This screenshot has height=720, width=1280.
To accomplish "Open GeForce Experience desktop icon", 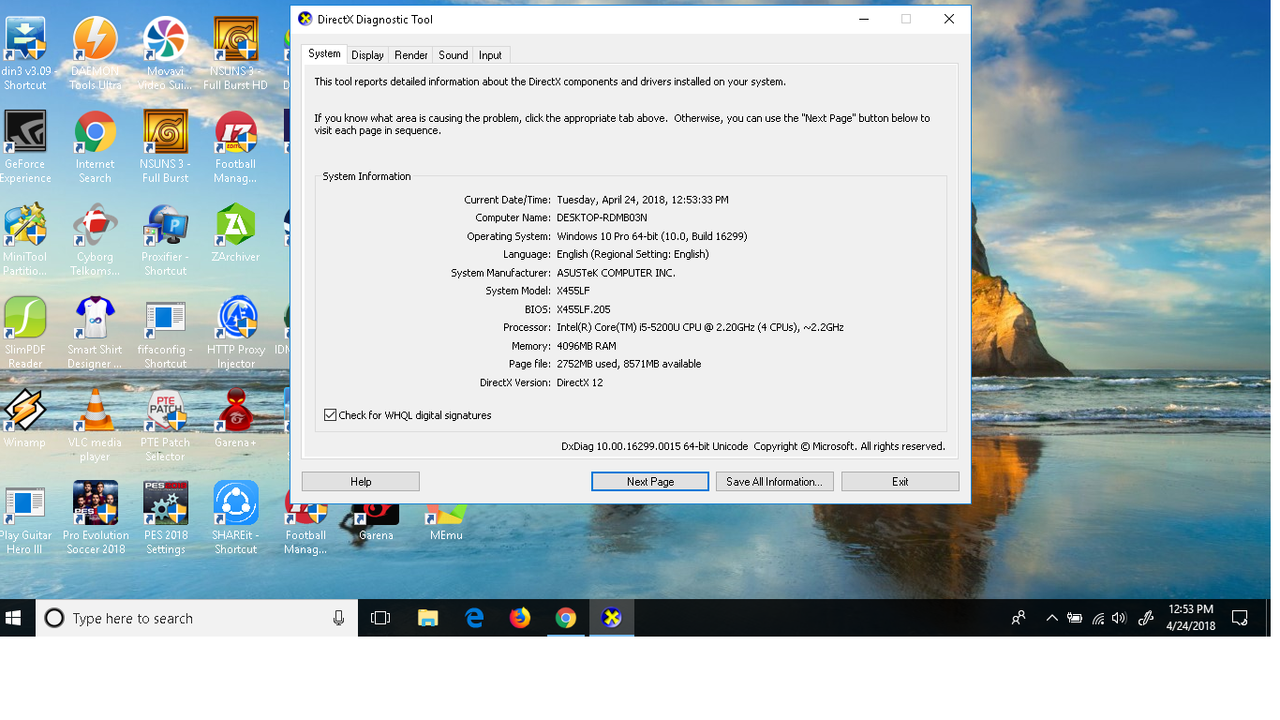I will (x=25, y=147).
